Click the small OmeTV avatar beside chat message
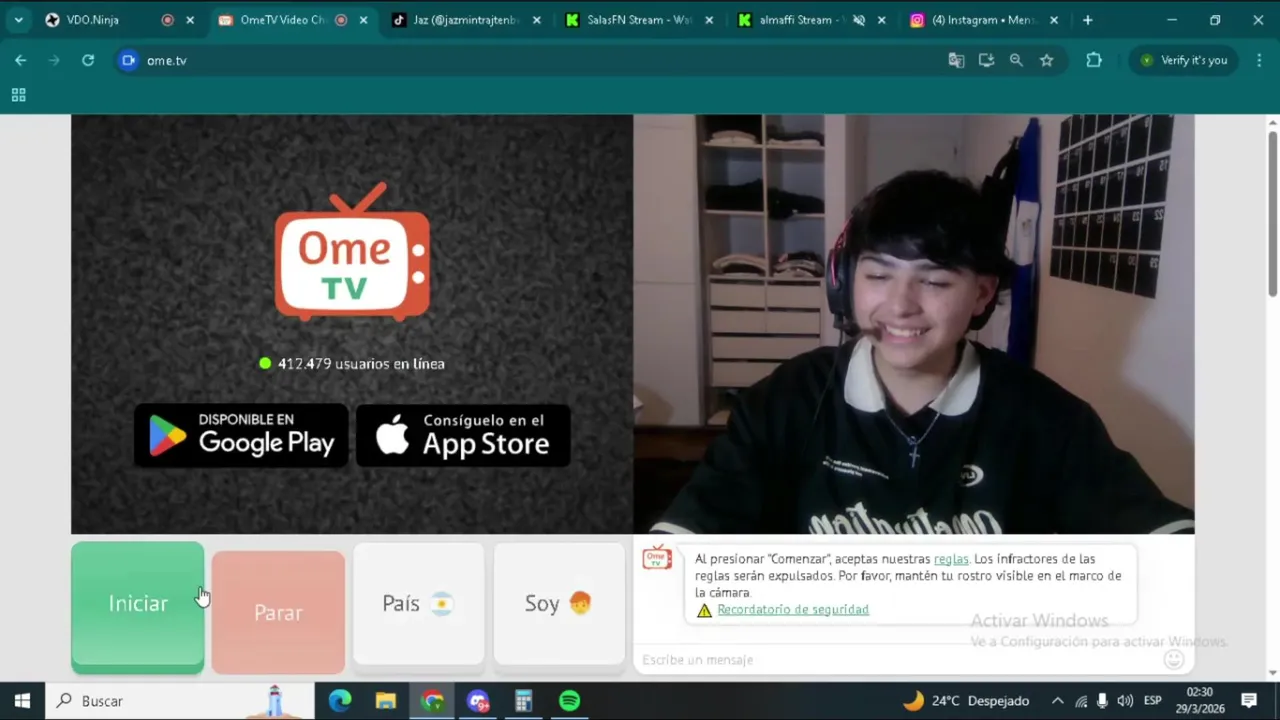 [x=657, y=558]
